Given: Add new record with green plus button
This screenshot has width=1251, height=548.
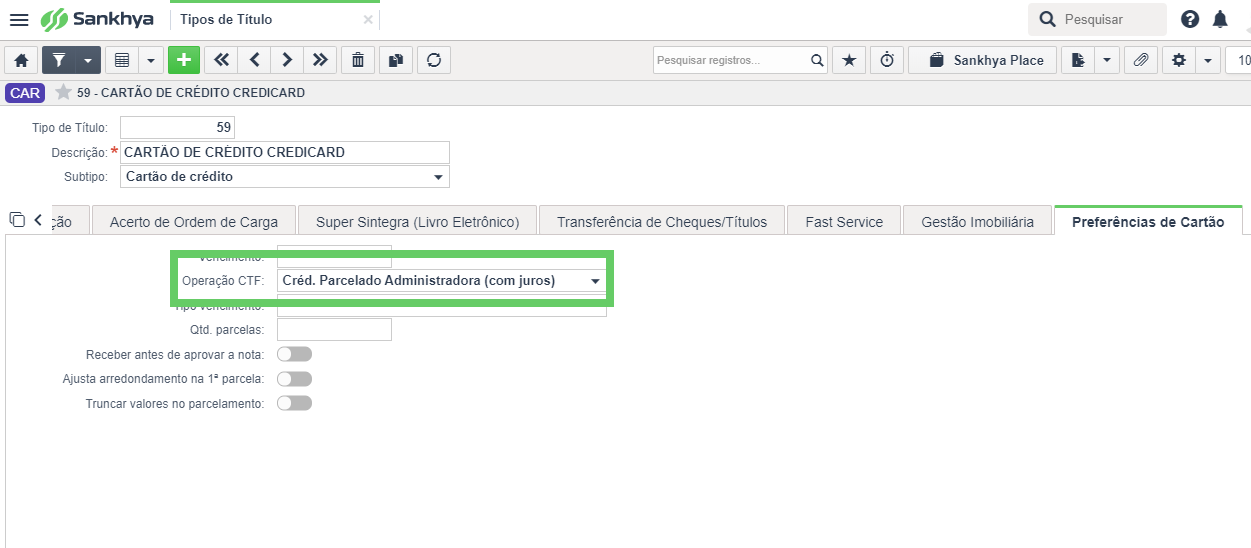Looking at the screenshot, I should pos(184,60).
